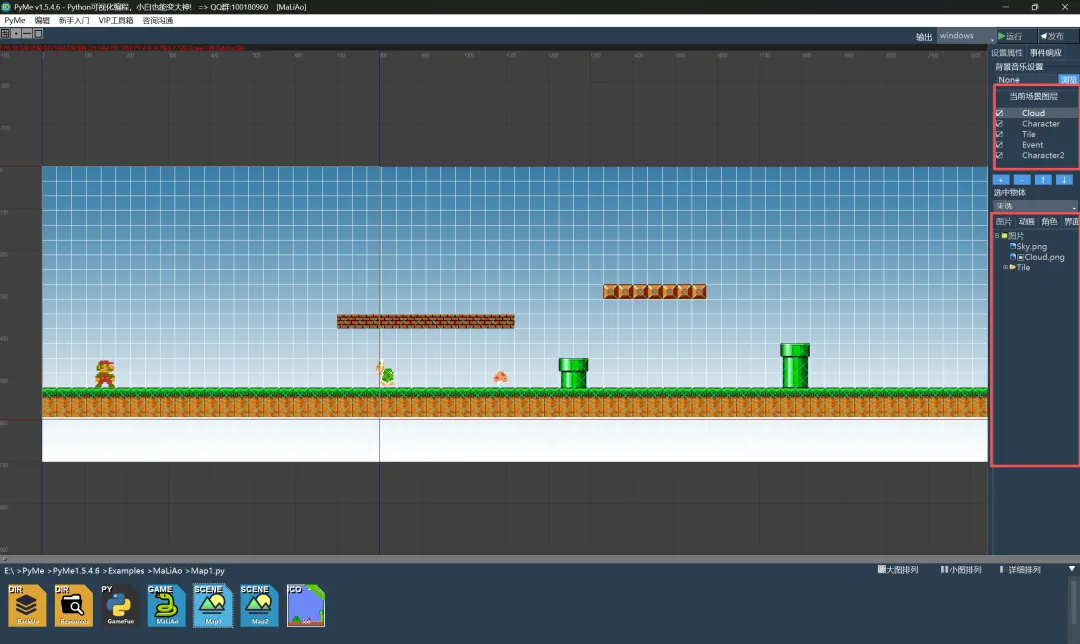Select the shorter green pipe in scene
Viewport: 1080px width, 644px height.
[573, 373]
